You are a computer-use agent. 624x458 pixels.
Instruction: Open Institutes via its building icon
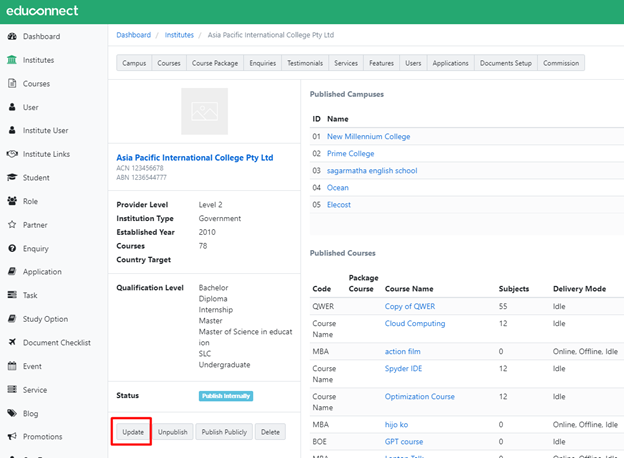(11, 60)
